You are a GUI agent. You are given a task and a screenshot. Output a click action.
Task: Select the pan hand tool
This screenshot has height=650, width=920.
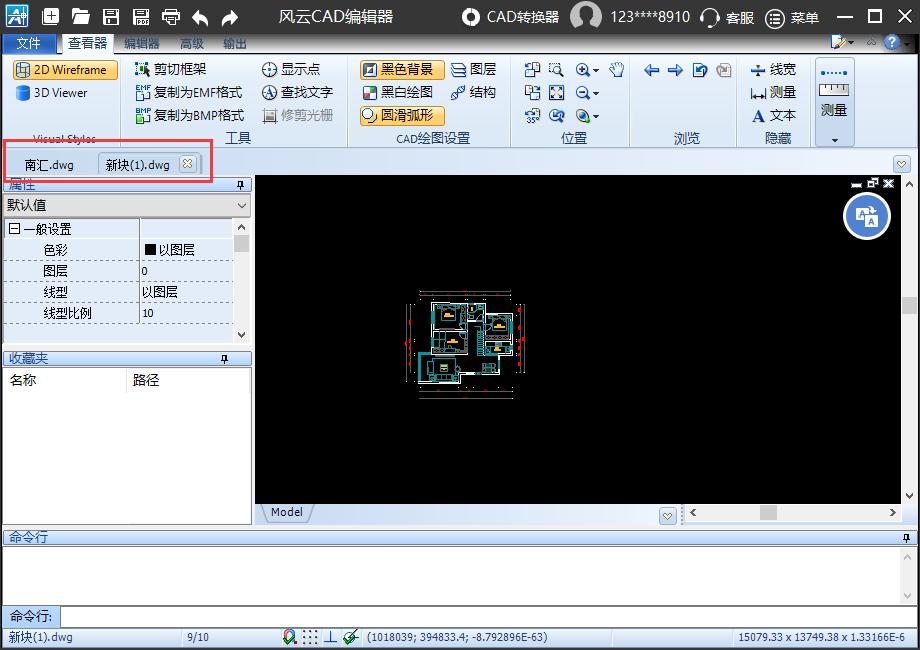click(x=617, y=70)
